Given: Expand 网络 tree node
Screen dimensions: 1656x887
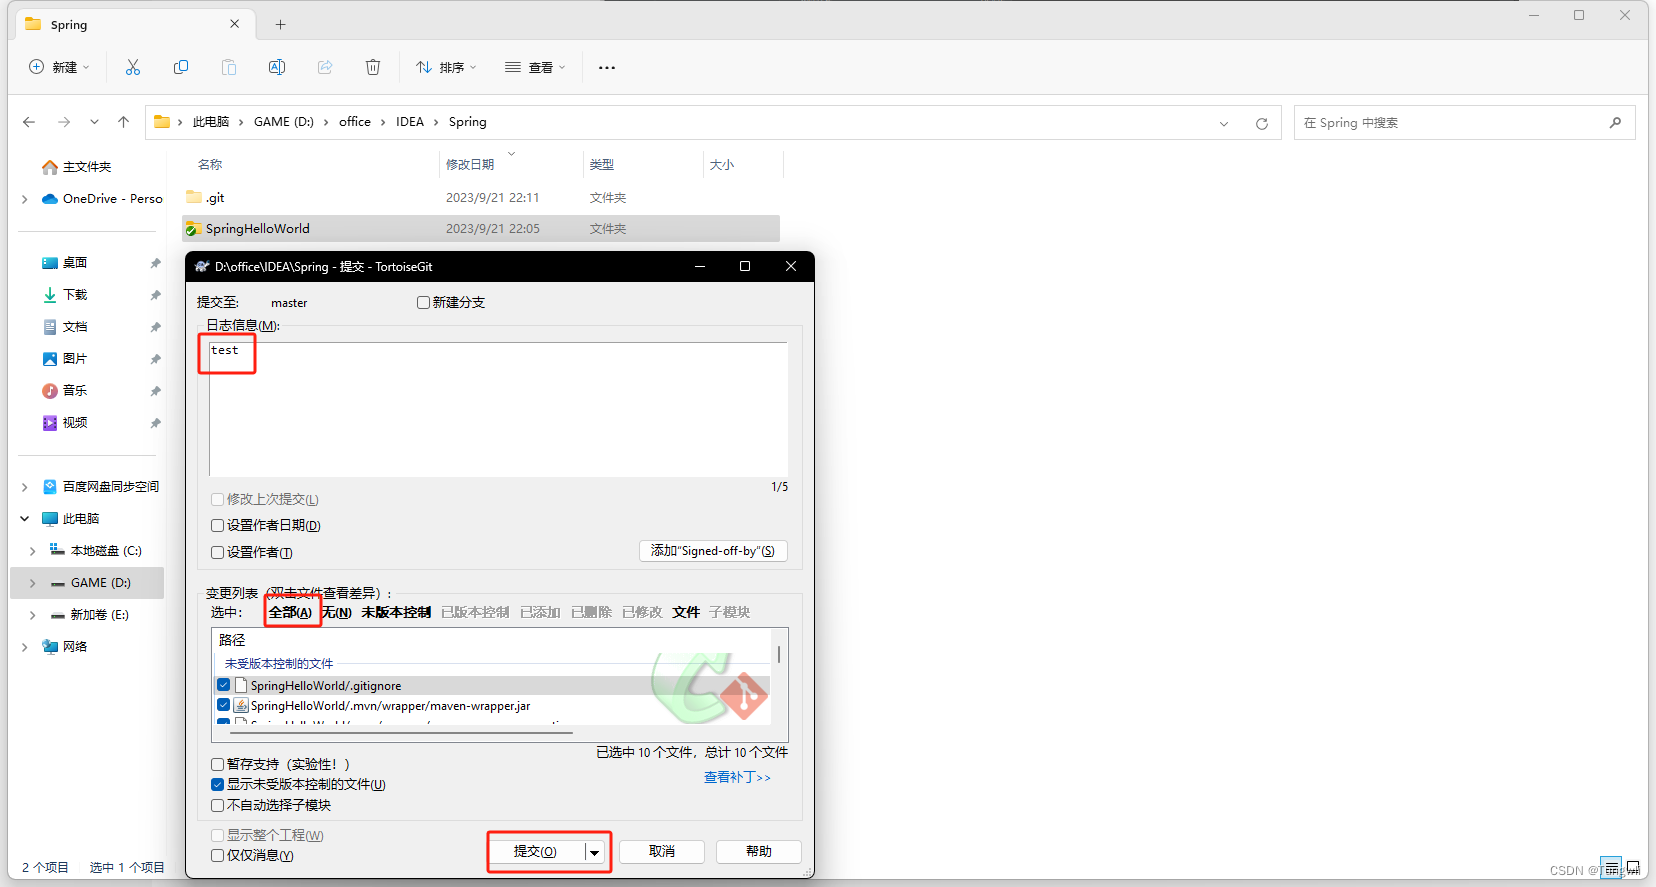Looking at the screenshot, I should pyautogui.click(x=24, y=647).
